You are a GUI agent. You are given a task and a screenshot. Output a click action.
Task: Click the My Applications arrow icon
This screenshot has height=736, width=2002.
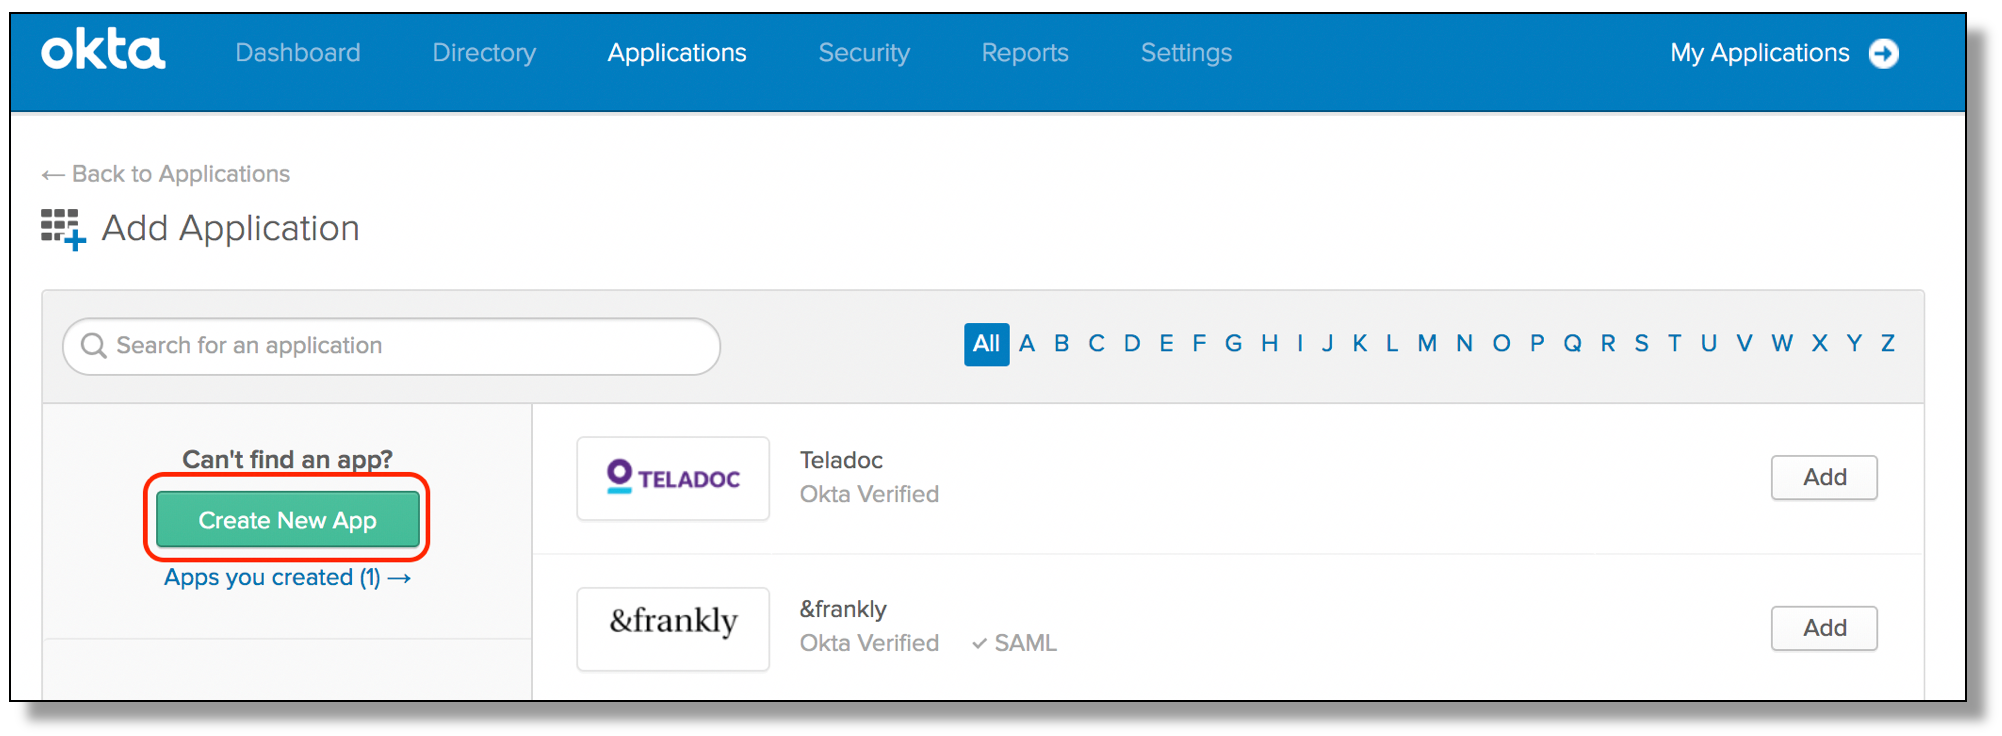tap(1884, 53)
